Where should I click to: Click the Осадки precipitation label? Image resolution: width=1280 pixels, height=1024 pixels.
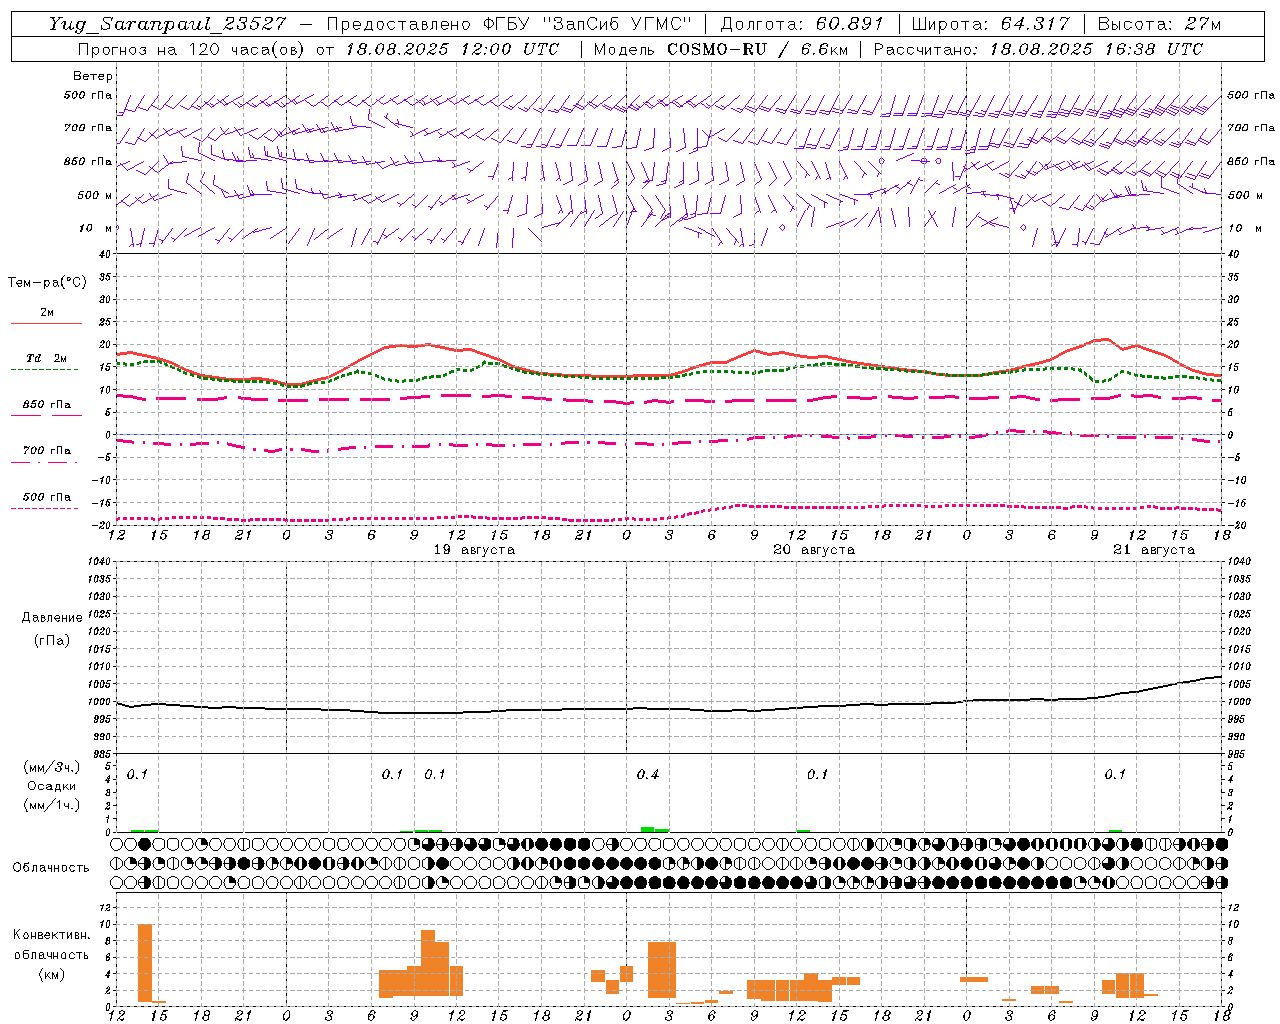[52, 786]
